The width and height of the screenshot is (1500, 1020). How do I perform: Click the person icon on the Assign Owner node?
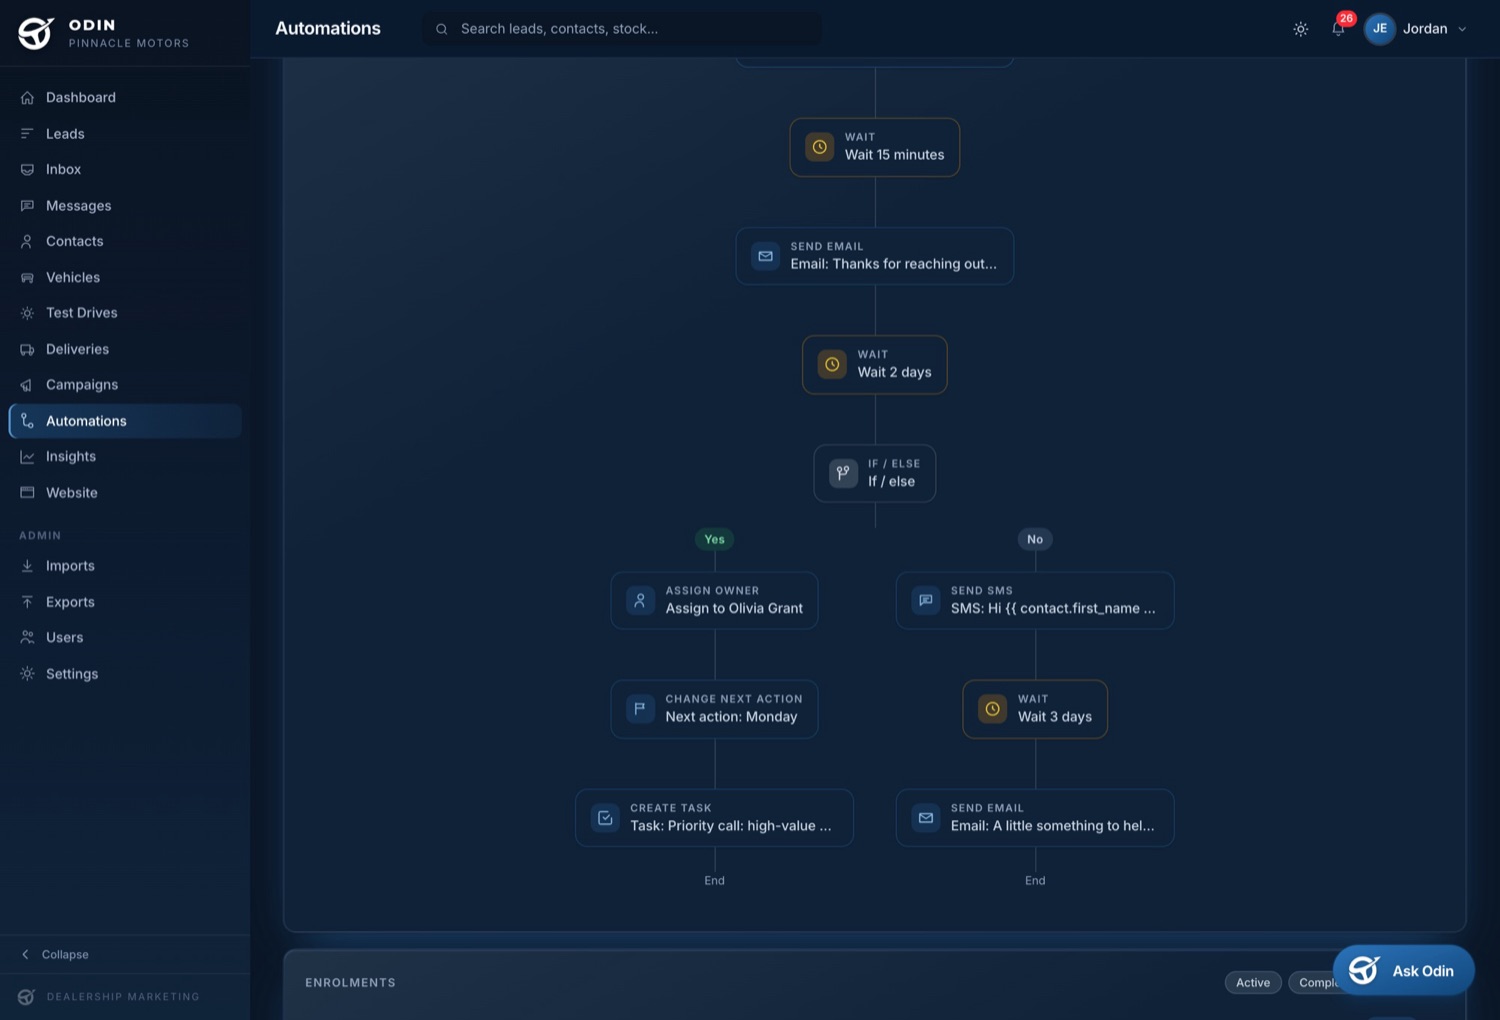(x=640, y=600)
